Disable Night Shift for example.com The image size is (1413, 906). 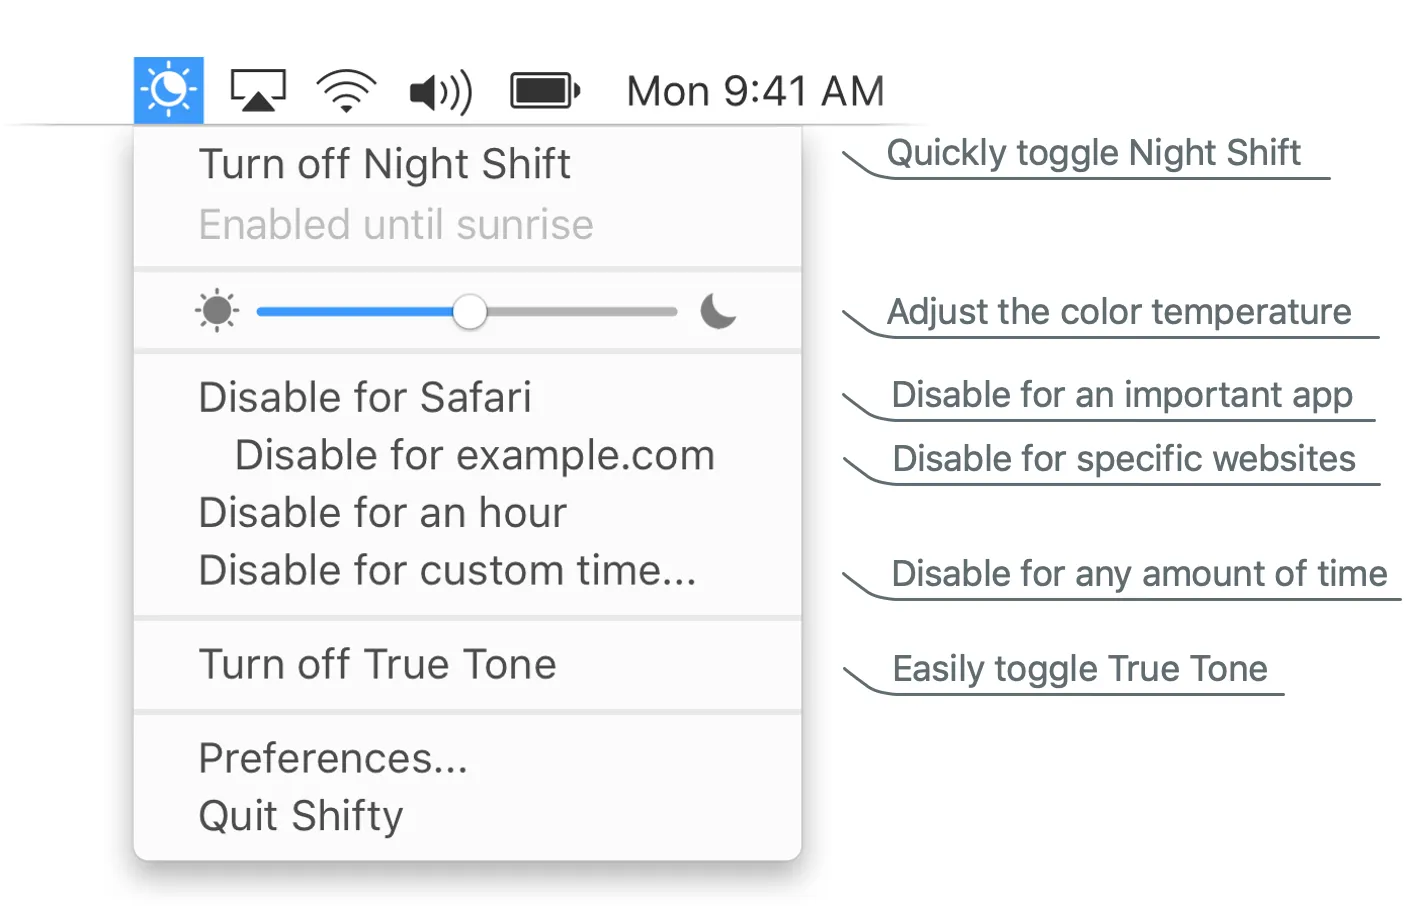pos(474,455)
